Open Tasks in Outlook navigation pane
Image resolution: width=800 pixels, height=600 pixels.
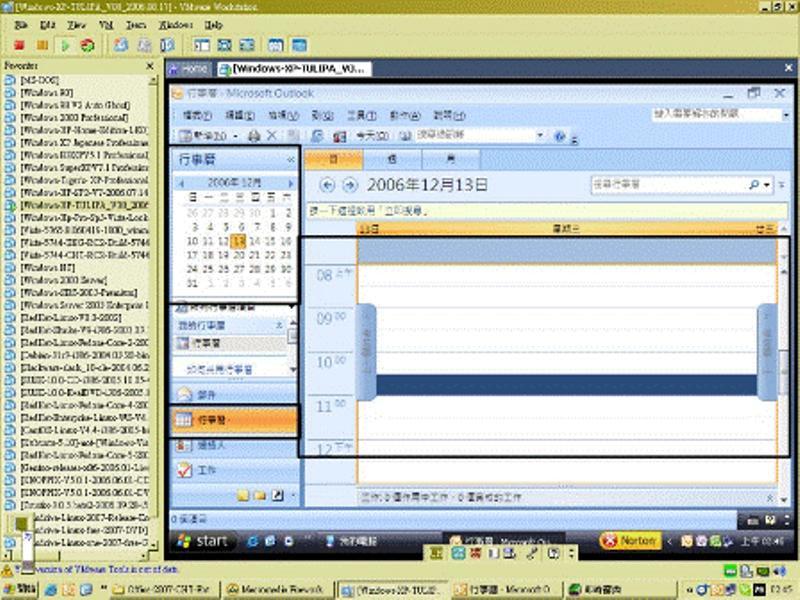click(x=234, y=470)
